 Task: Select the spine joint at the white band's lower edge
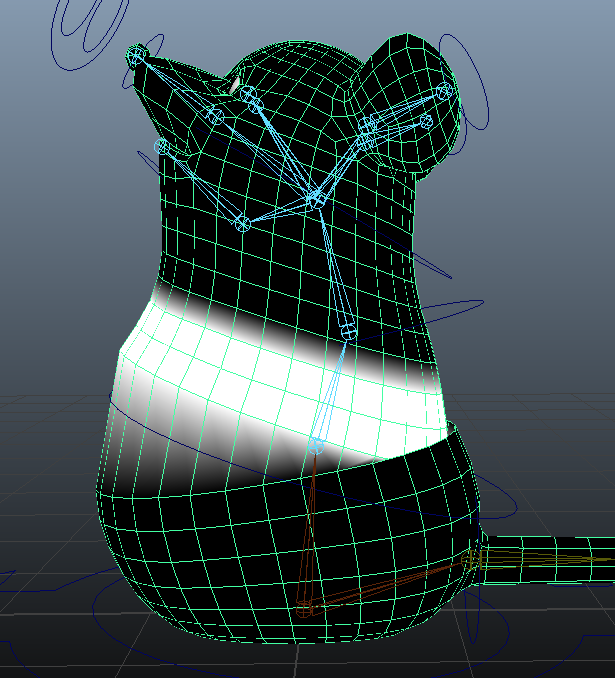point(317,444)
